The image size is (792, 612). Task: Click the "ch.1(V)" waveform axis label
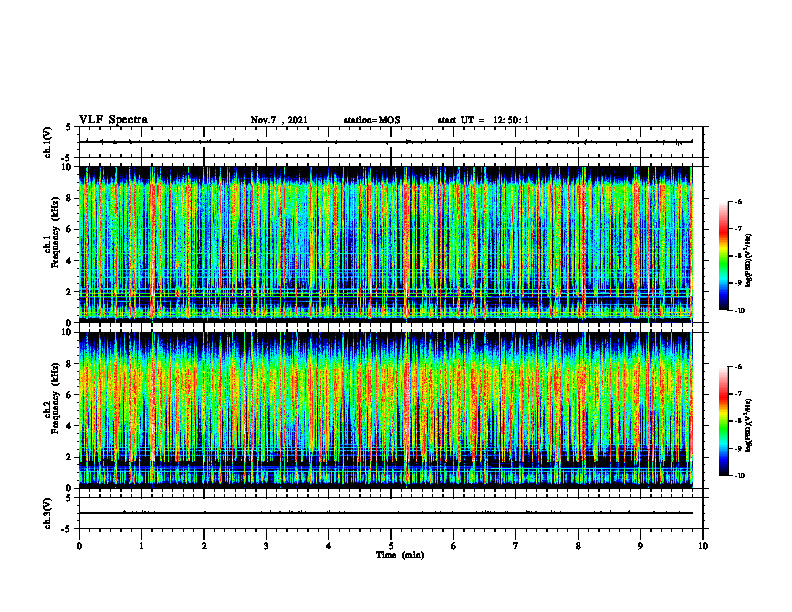tap(47, 142)
